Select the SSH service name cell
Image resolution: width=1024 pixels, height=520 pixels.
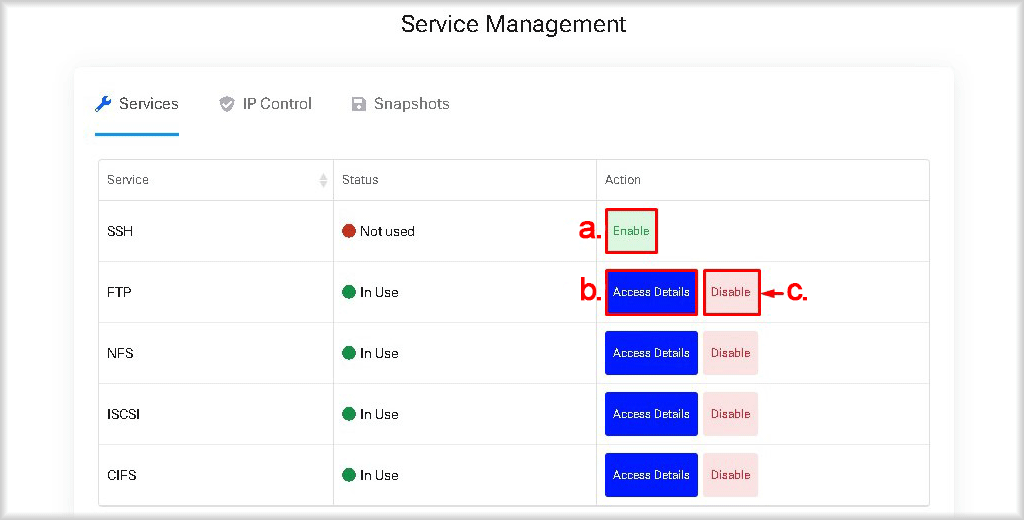click(x=216, y=231)
